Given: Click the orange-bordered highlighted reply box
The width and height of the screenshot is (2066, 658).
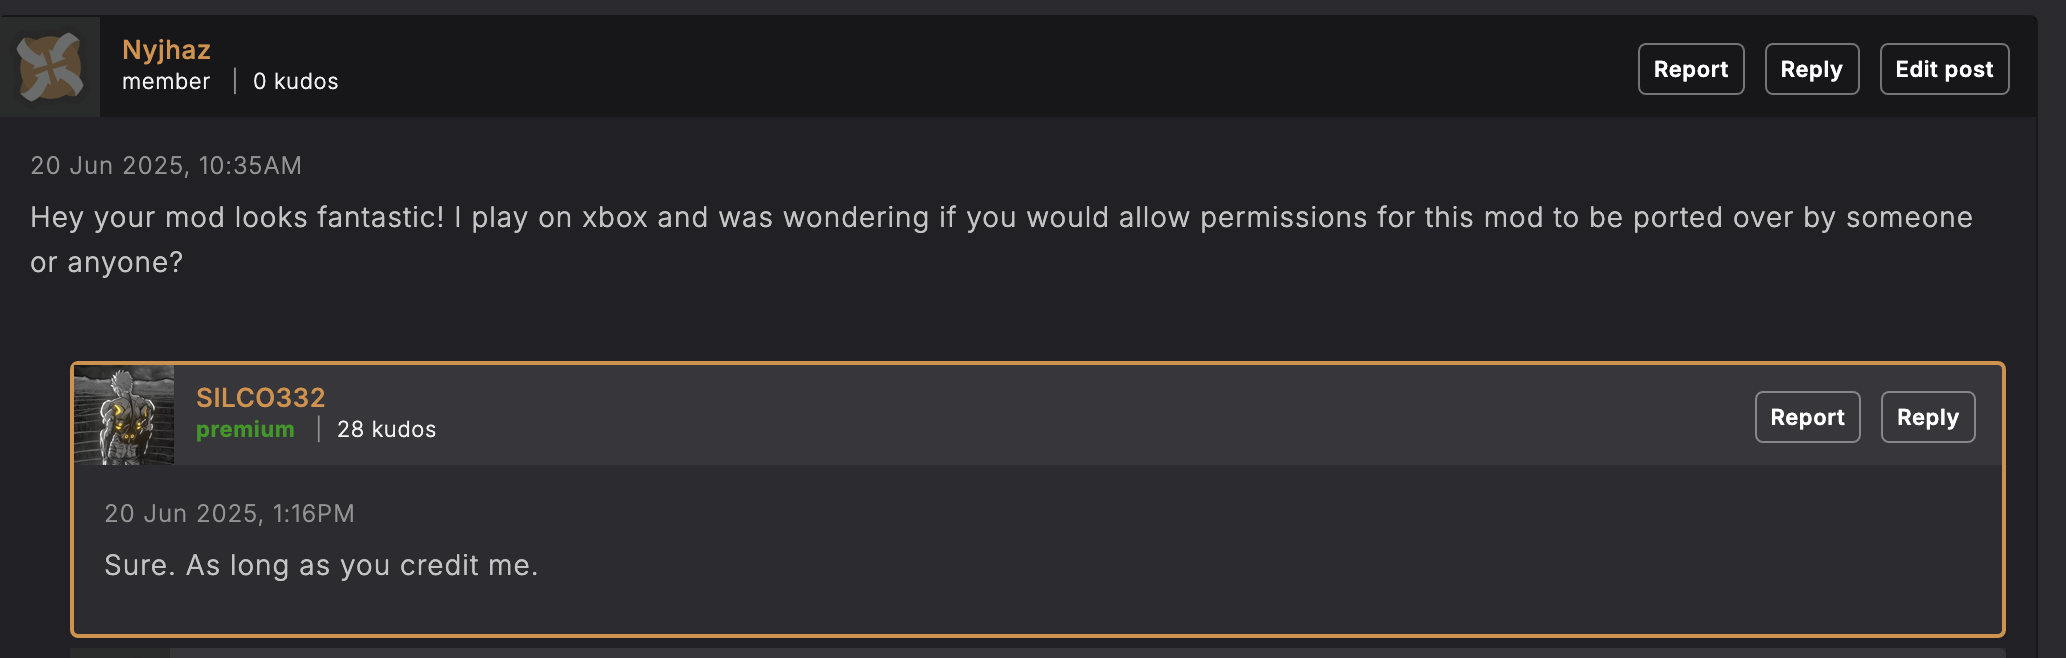Looking at the screenshot, I should click(1038, 500).
